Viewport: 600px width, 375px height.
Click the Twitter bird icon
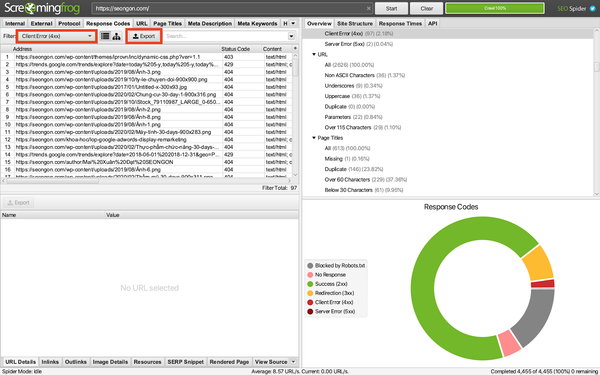(593, 8)
